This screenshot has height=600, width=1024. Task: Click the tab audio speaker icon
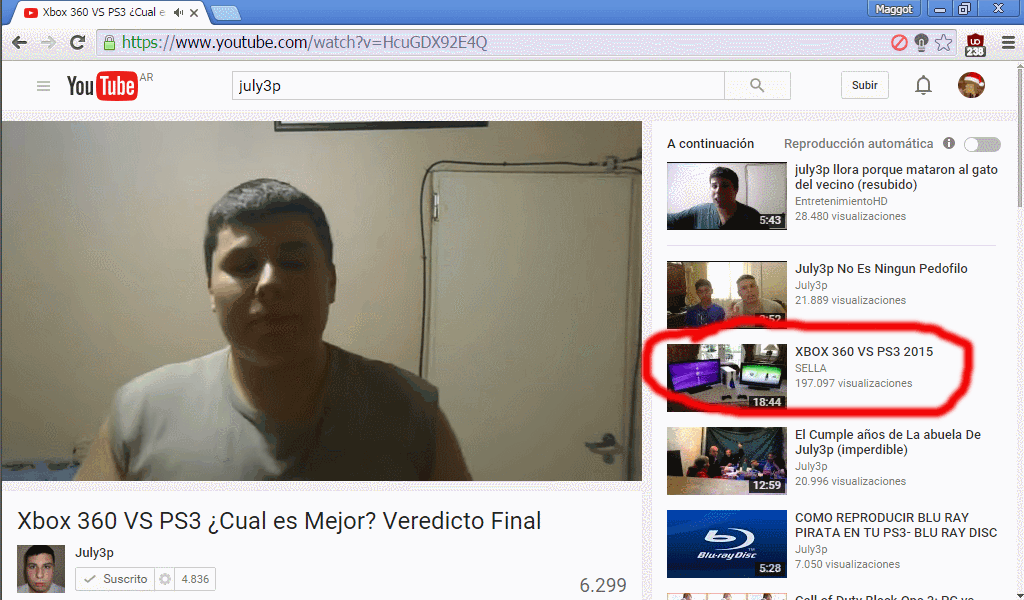tap(178, 12)
